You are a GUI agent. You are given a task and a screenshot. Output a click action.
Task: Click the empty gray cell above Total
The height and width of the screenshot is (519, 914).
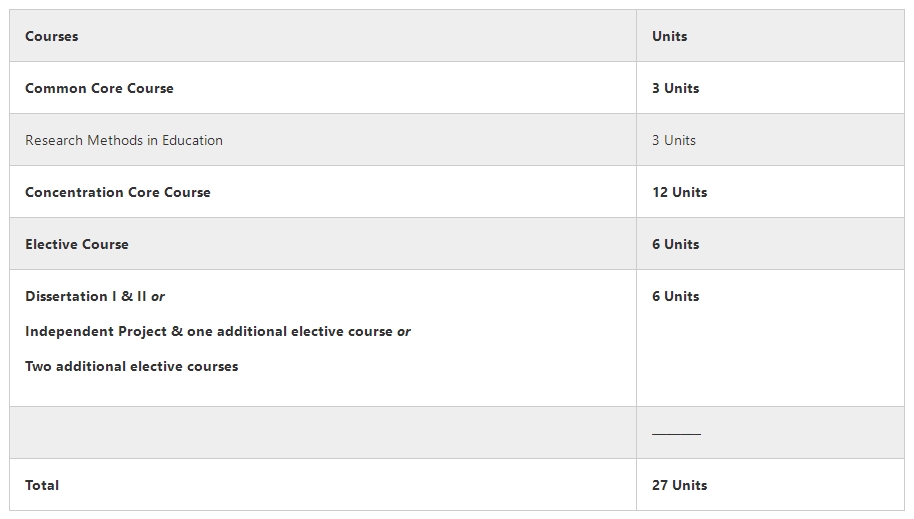pos(323,433)
